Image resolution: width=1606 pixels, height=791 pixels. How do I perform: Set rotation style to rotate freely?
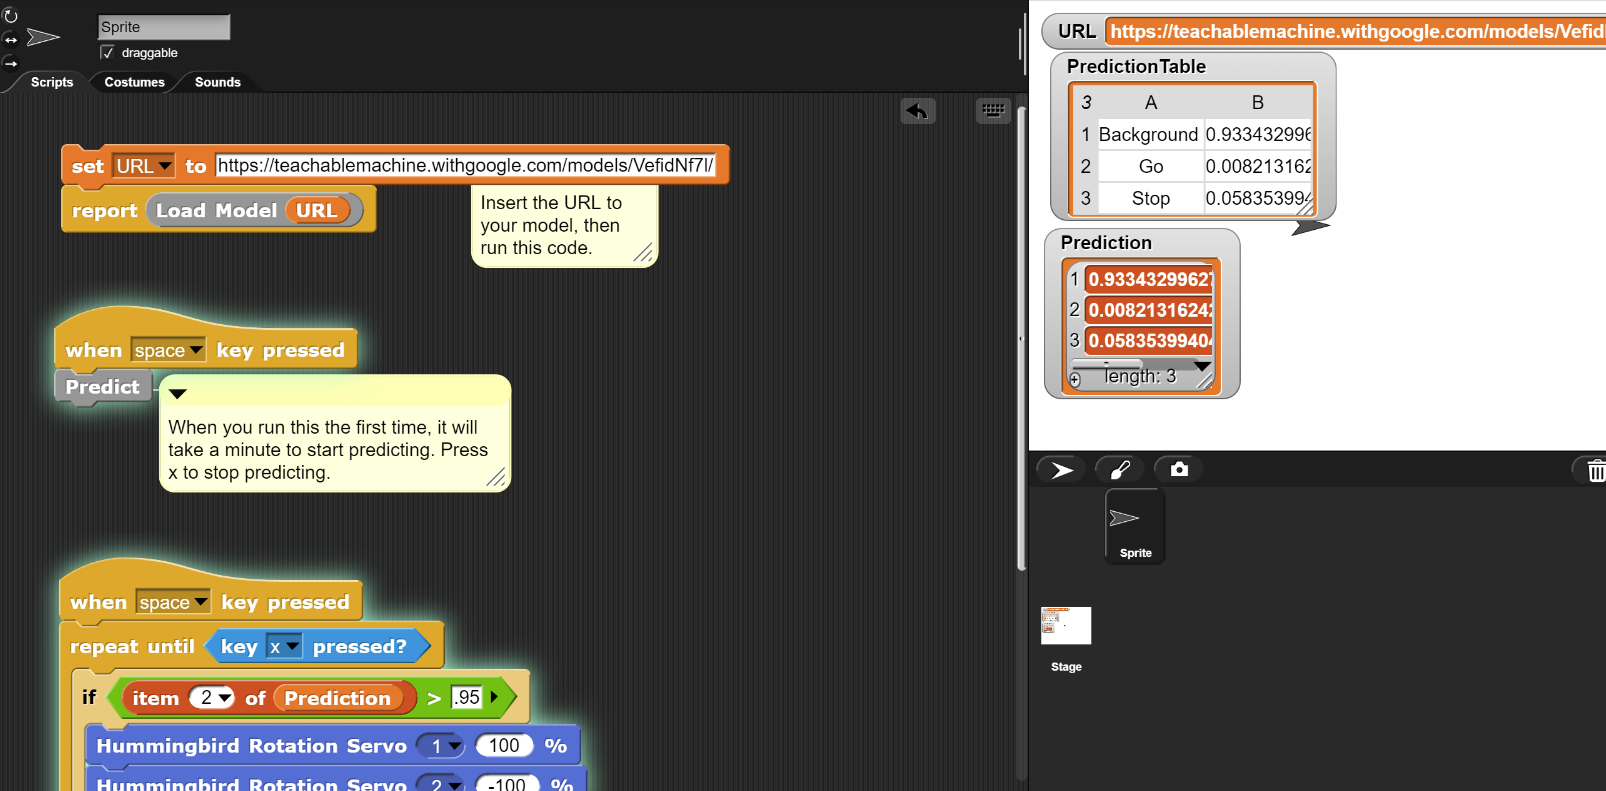(x=11, y=16)
